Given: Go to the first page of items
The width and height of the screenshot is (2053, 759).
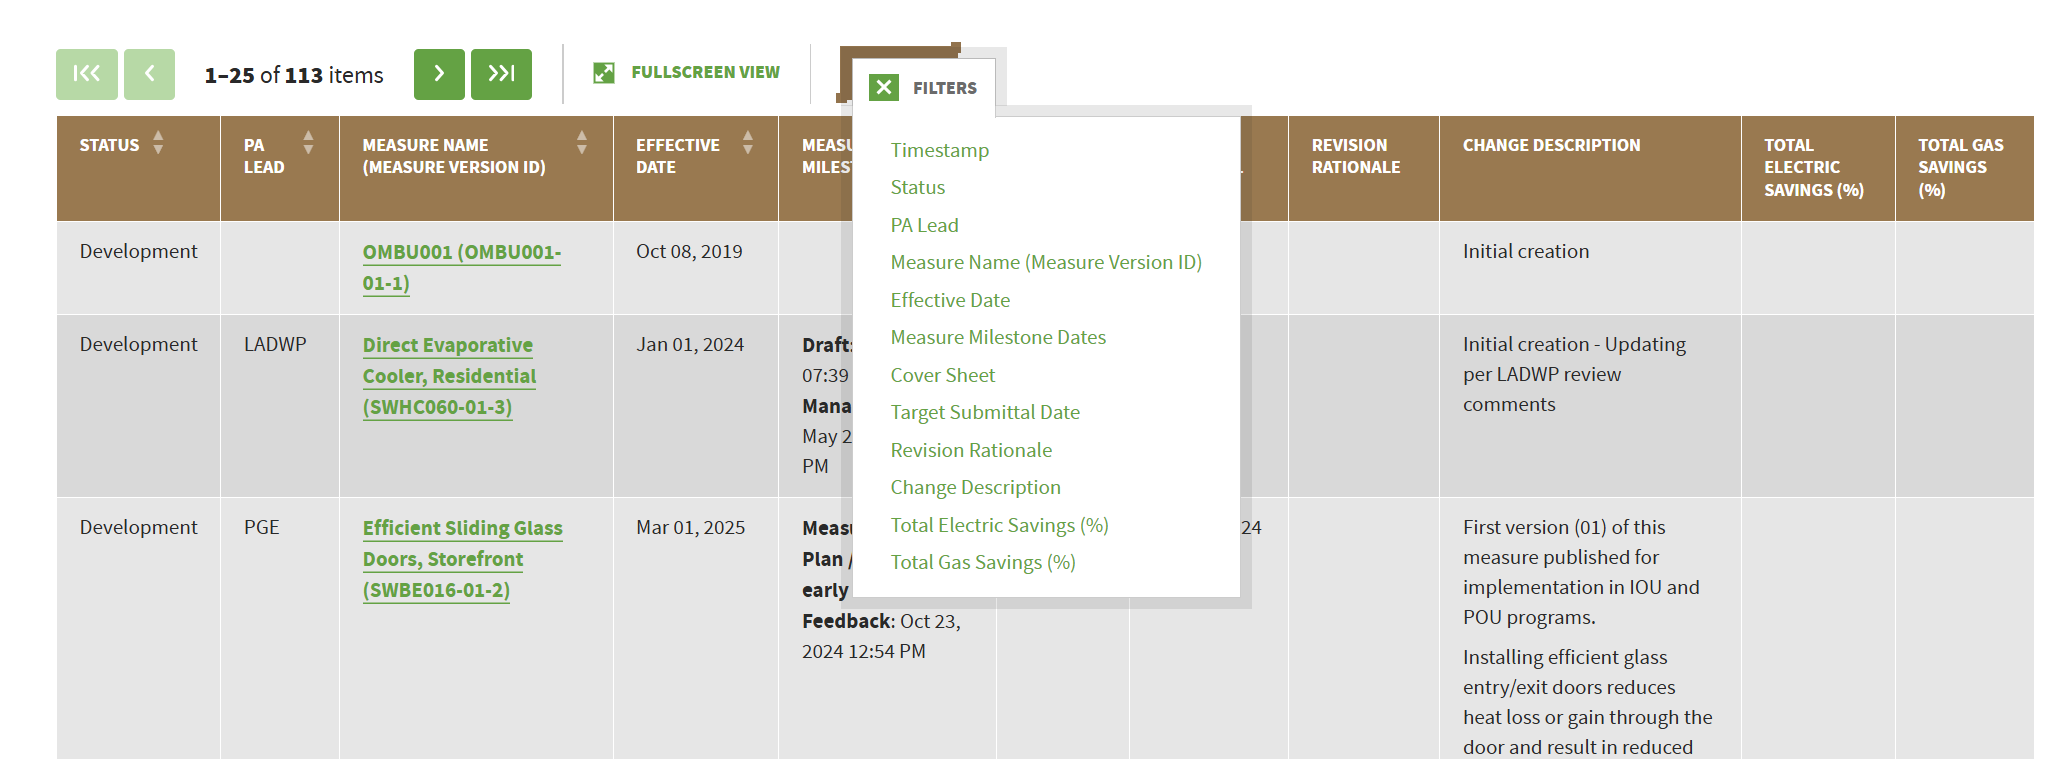Looking at the screenshot, I should pyautogui.click(x=87, y=74).
